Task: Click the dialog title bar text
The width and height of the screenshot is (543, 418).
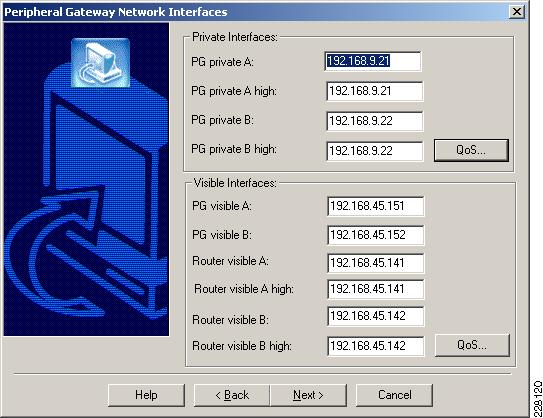Action: pyautogui.click(x=116, y=12)
